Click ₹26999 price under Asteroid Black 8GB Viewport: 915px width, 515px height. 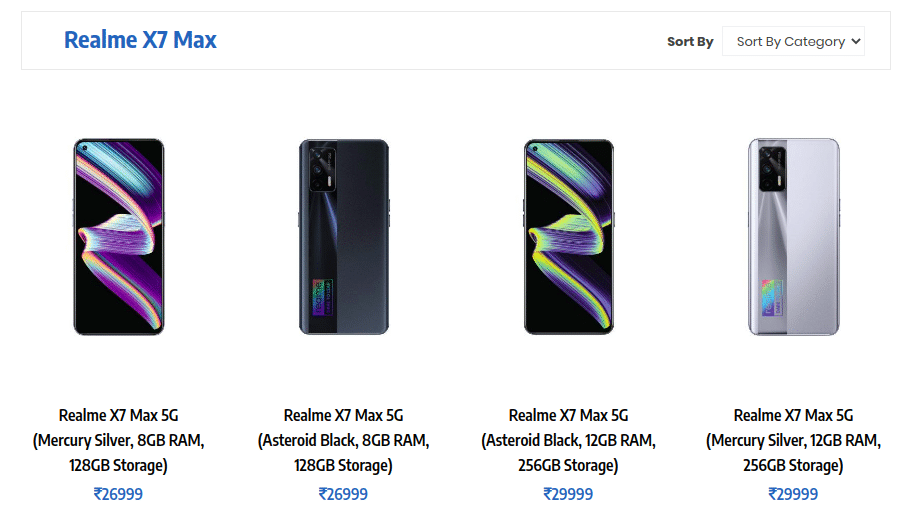(x=343, y=494)
